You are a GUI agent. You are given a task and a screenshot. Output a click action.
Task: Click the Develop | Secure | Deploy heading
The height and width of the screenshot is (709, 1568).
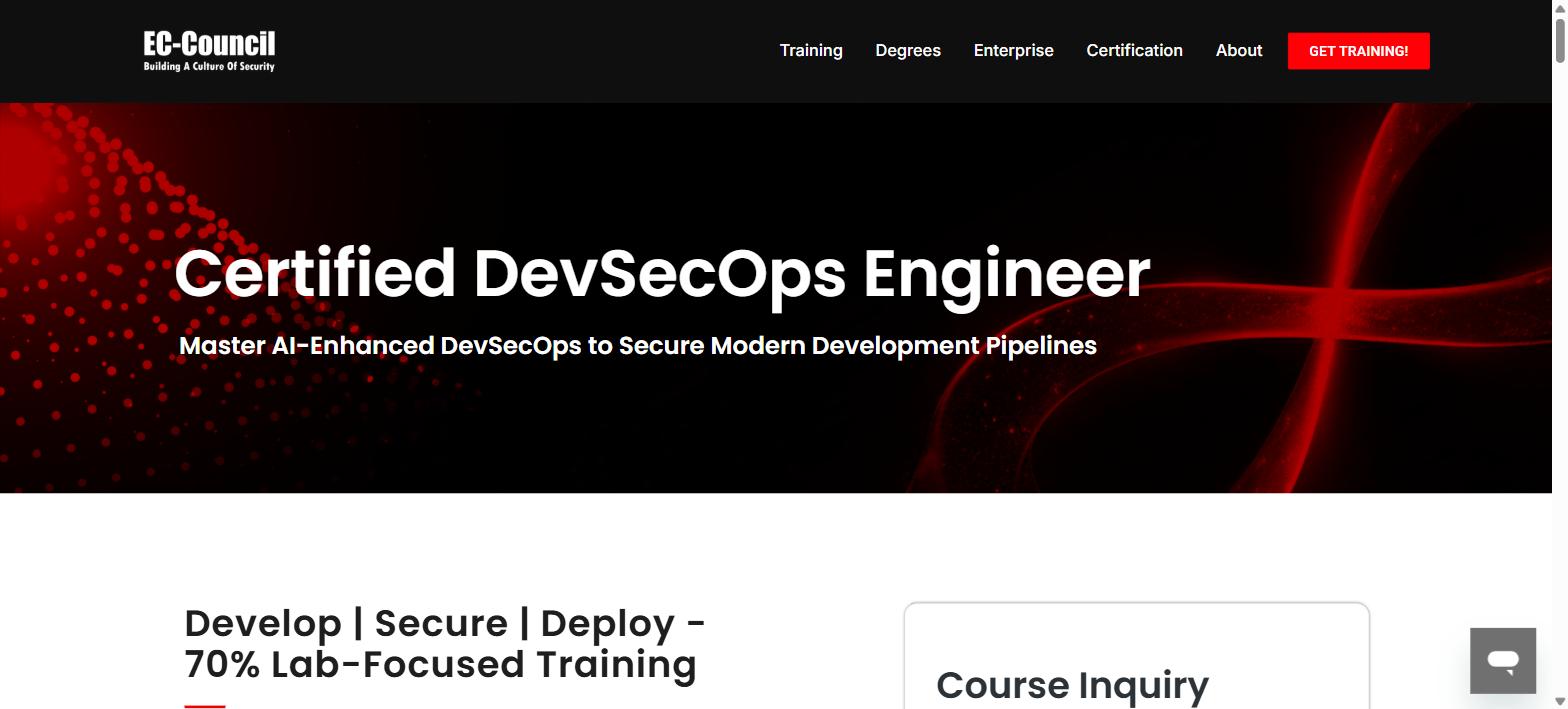pyautogui.click(x=445, y=644)
